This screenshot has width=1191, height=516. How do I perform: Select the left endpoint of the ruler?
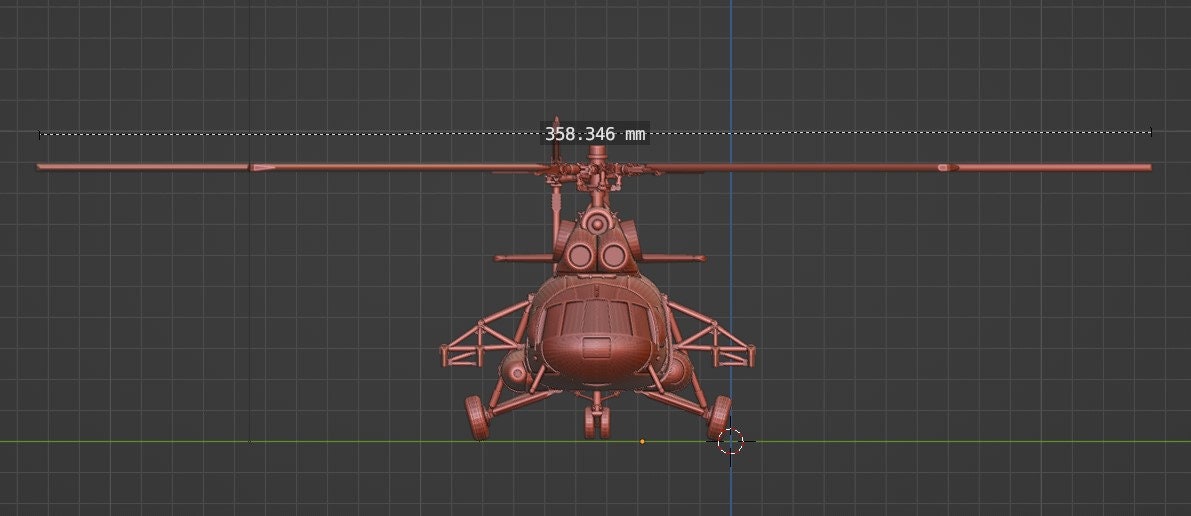39,133
